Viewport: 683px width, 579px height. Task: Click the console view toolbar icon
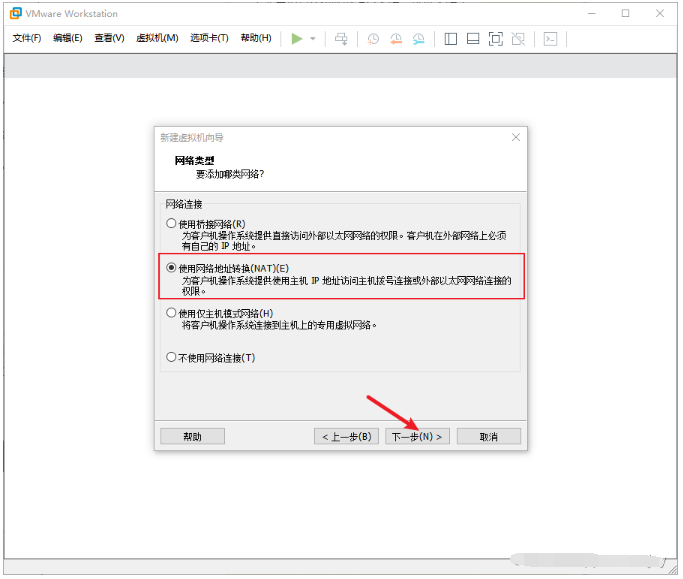(x=551, y=39)
